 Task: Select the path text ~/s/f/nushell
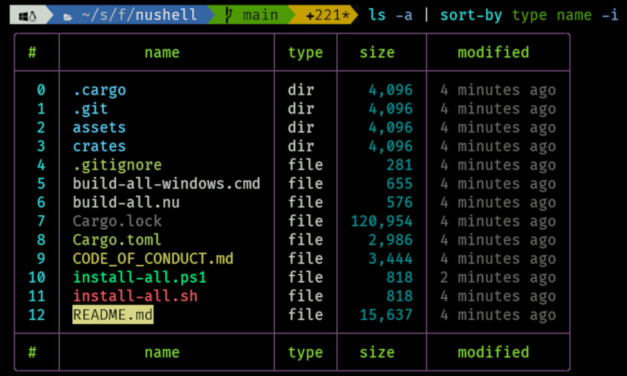pos(139,15)
